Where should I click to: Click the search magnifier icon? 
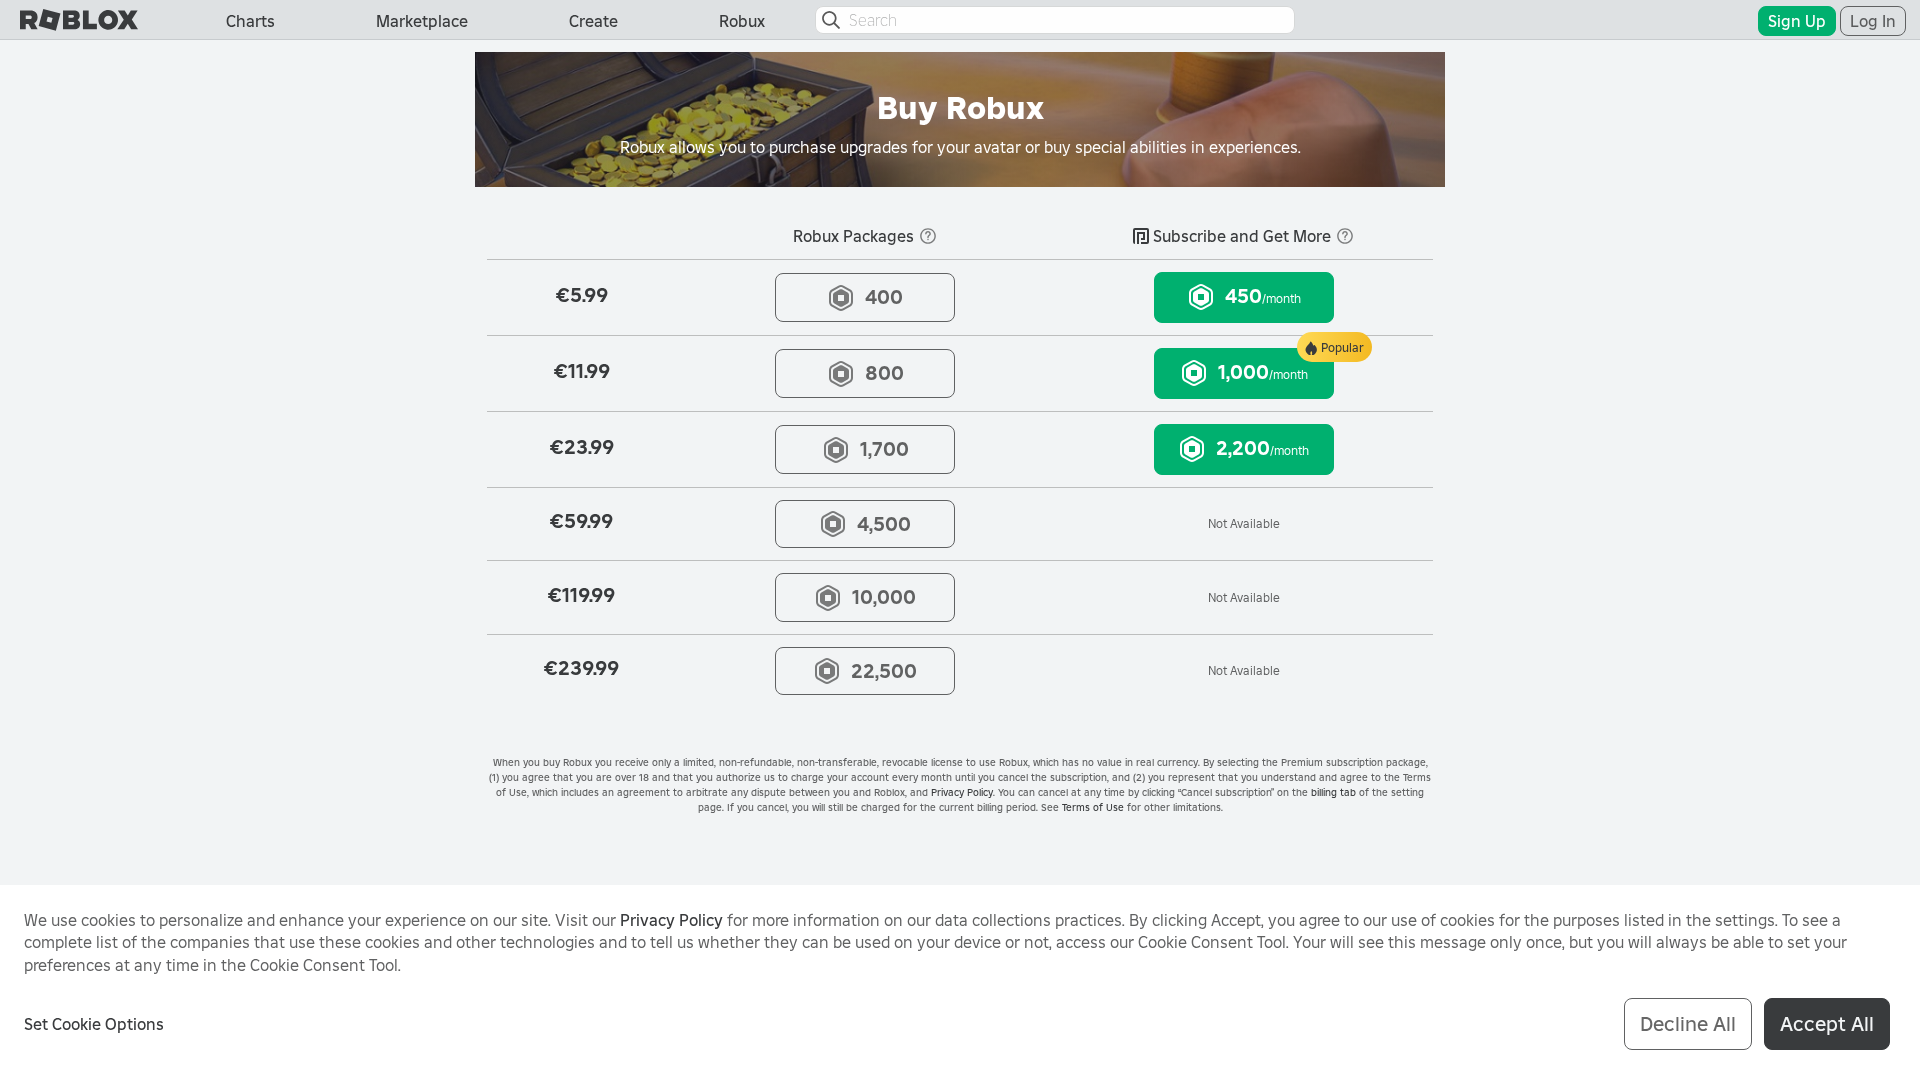pos(830,20)
